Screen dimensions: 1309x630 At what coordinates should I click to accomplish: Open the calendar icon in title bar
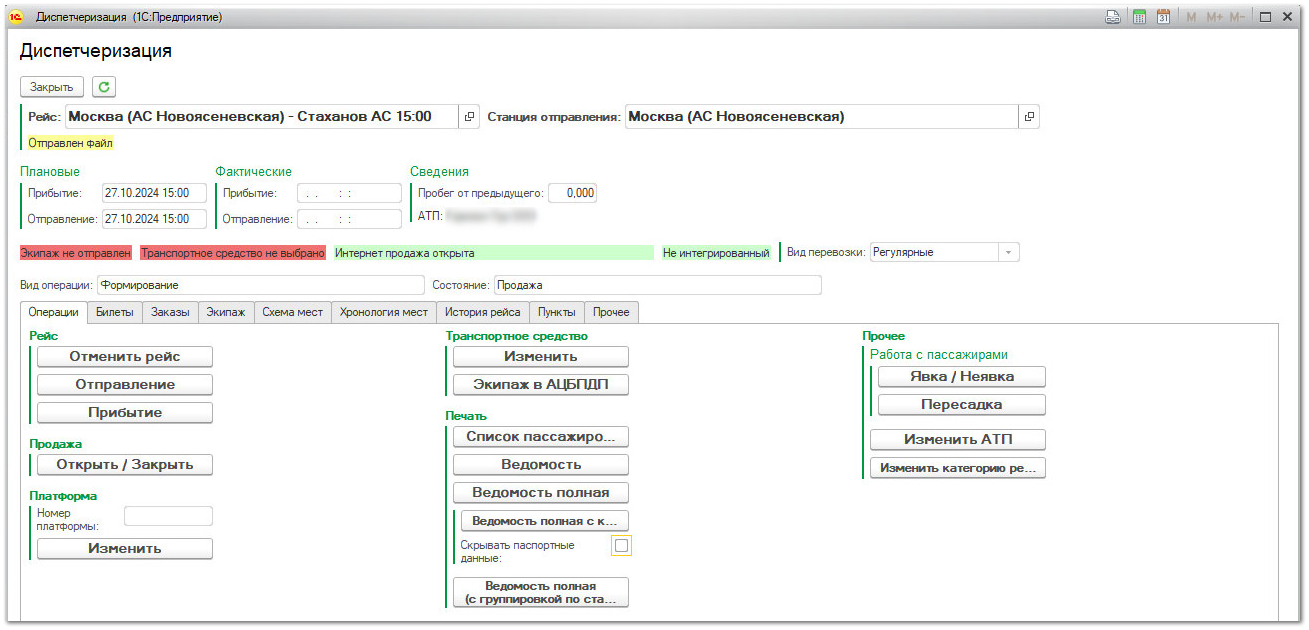1163,17
